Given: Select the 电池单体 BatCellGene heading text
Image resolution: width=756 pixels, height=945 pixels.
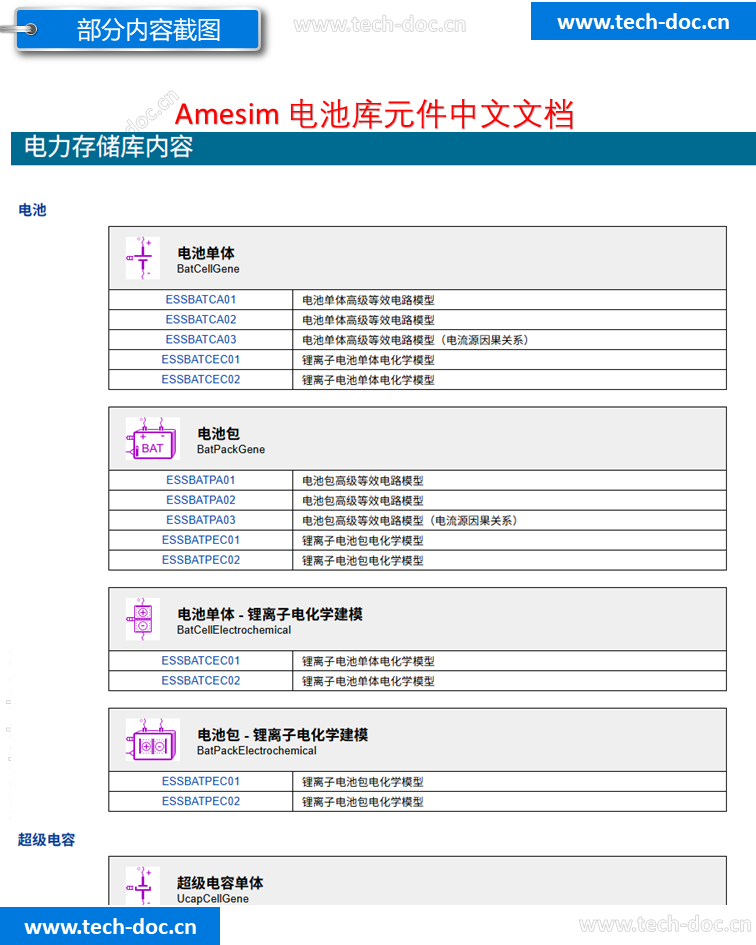Looking at the screenshot, I should (208, 260).
